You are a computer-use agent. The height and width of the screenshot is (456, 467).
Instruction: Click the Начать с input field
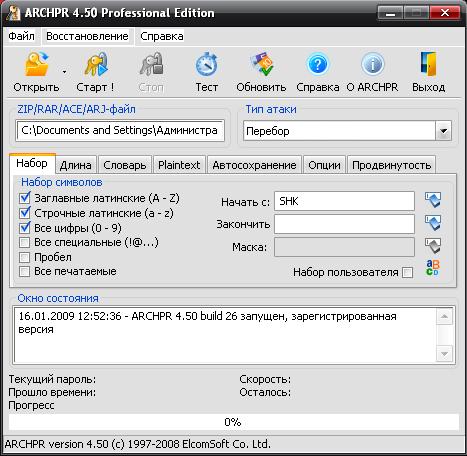(x=344, y=201)
